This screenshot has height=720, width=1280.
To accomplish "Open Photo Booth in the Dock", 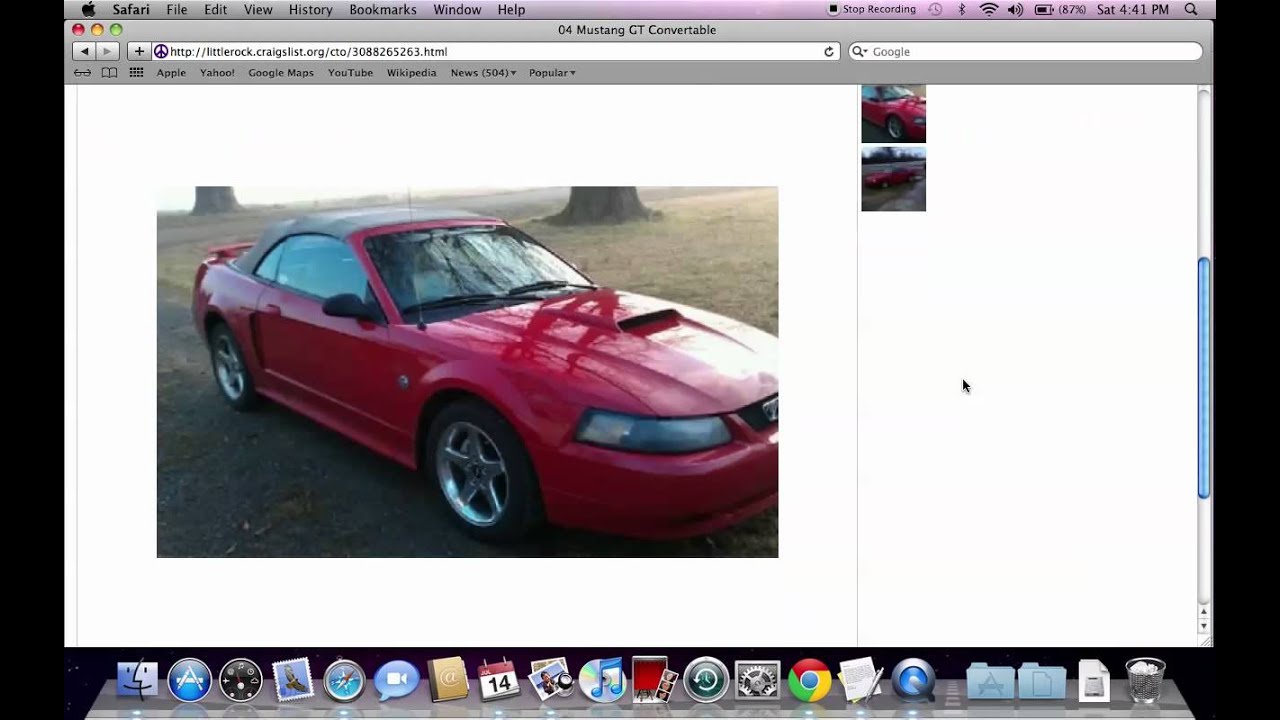I will pyautogui.click(x=654, y=681).
